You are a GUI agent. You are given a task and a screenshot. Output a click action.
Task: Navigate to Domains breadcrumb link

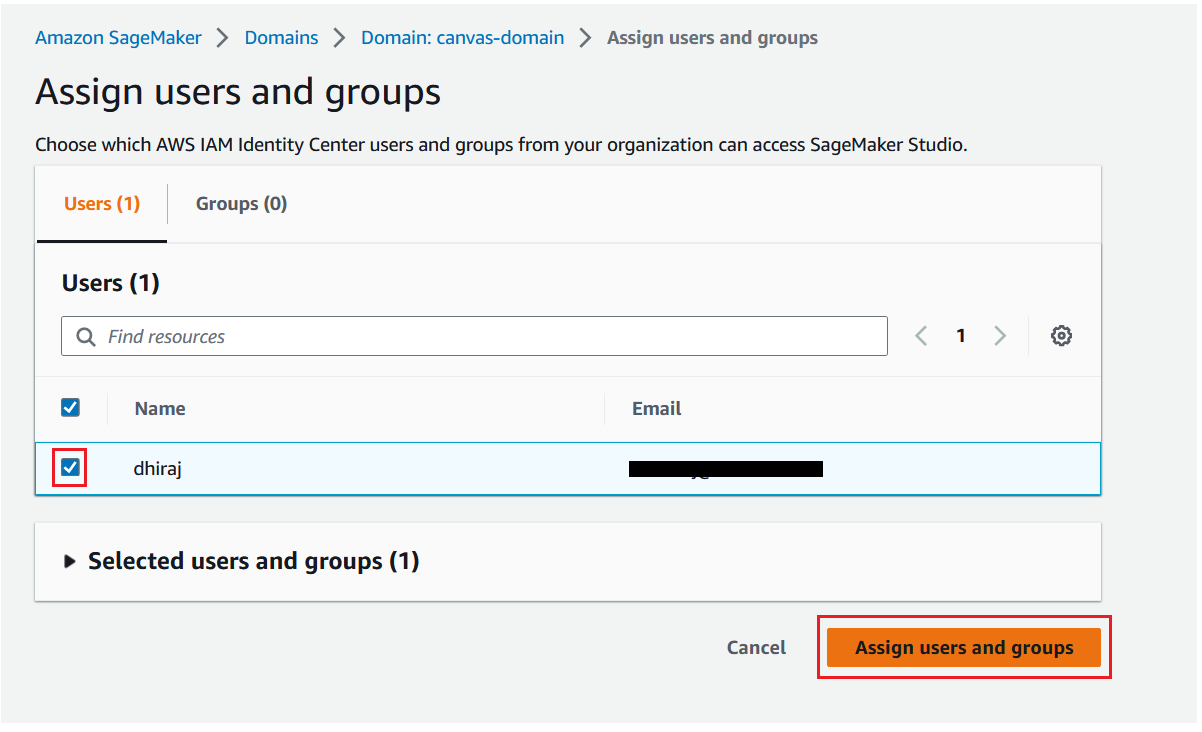pyautogui.click(x=281, y=38)
